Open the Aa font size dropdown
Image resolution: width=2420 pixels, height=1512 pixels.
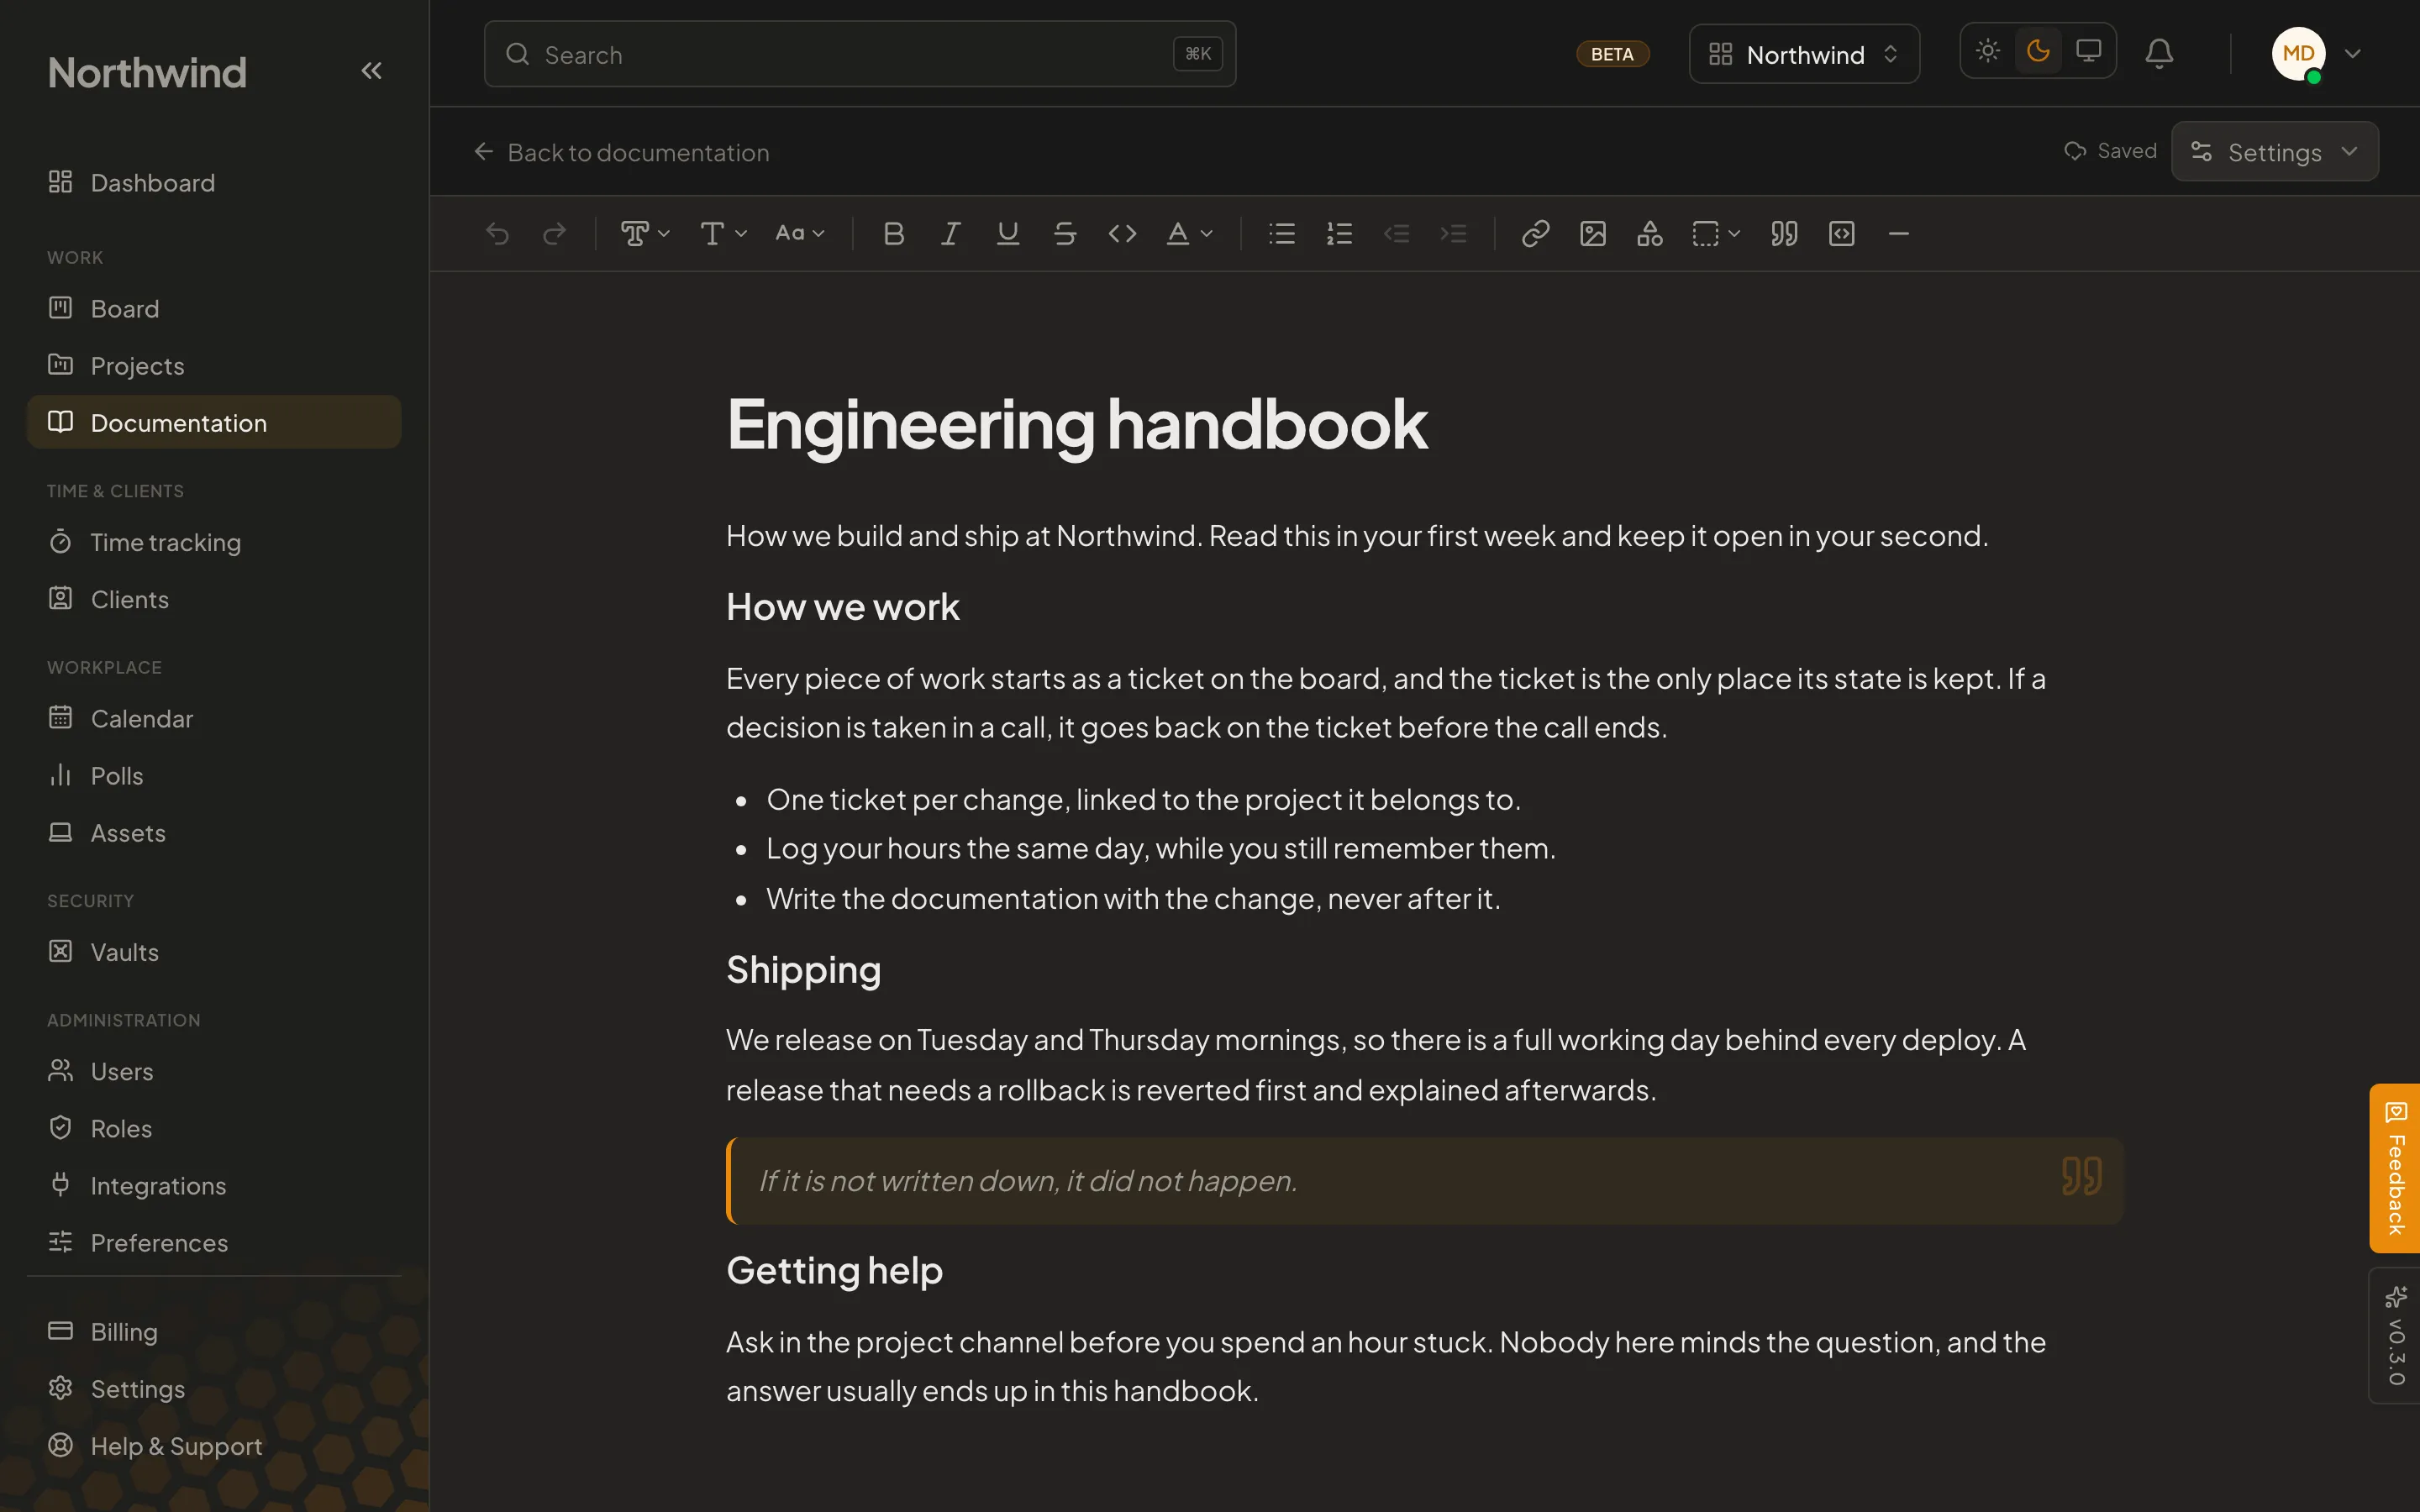pos(800,234)
